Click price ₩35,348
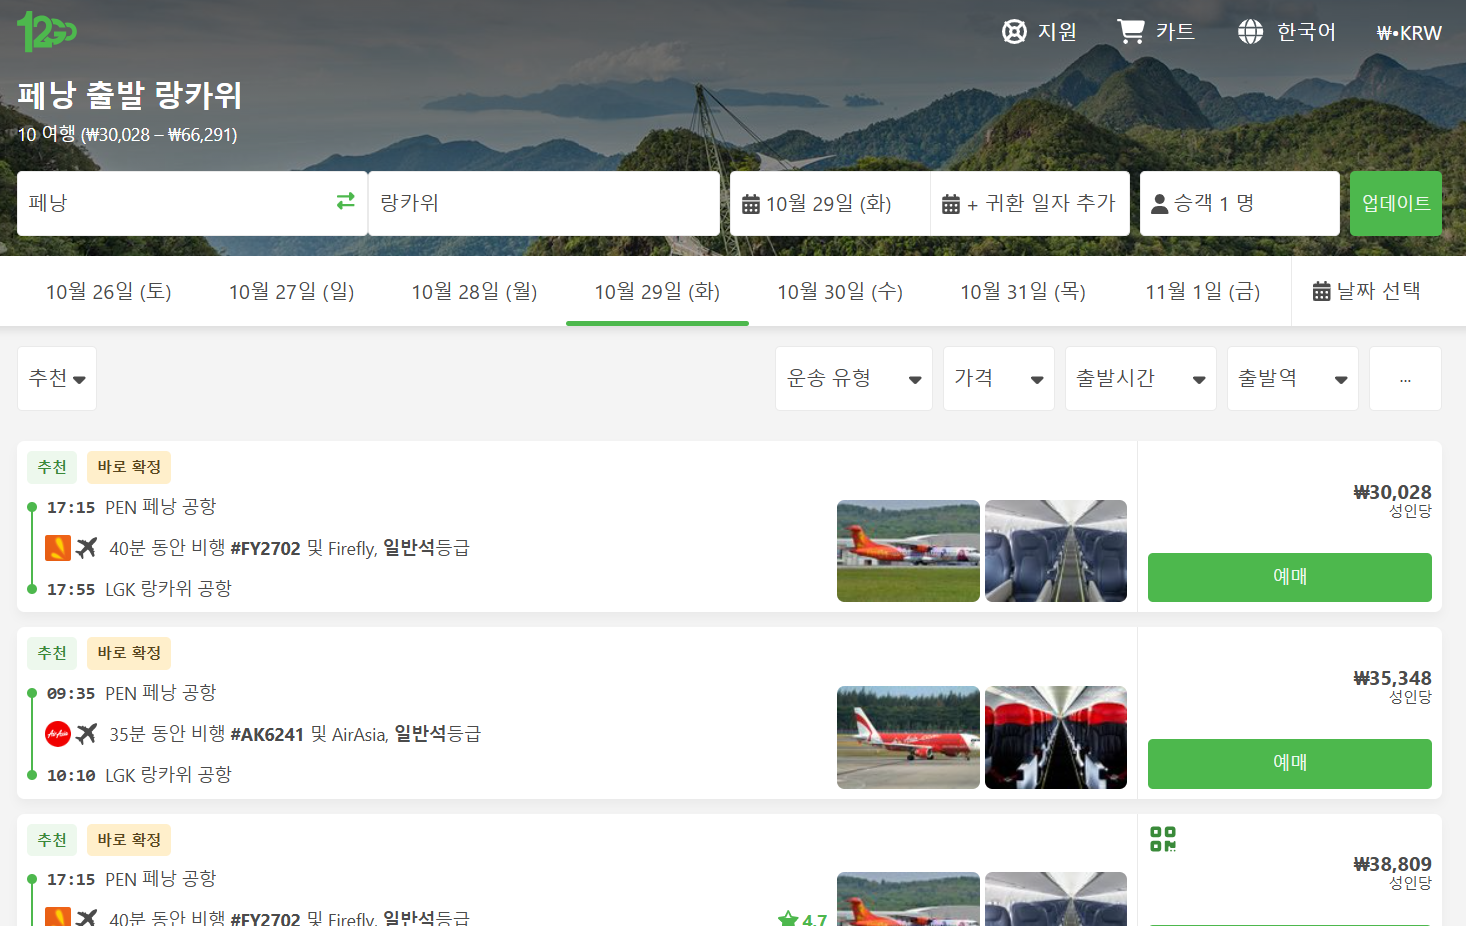Image resolution: width=1466 pixels, height=926 pixels. click(x=1392, y=678)
